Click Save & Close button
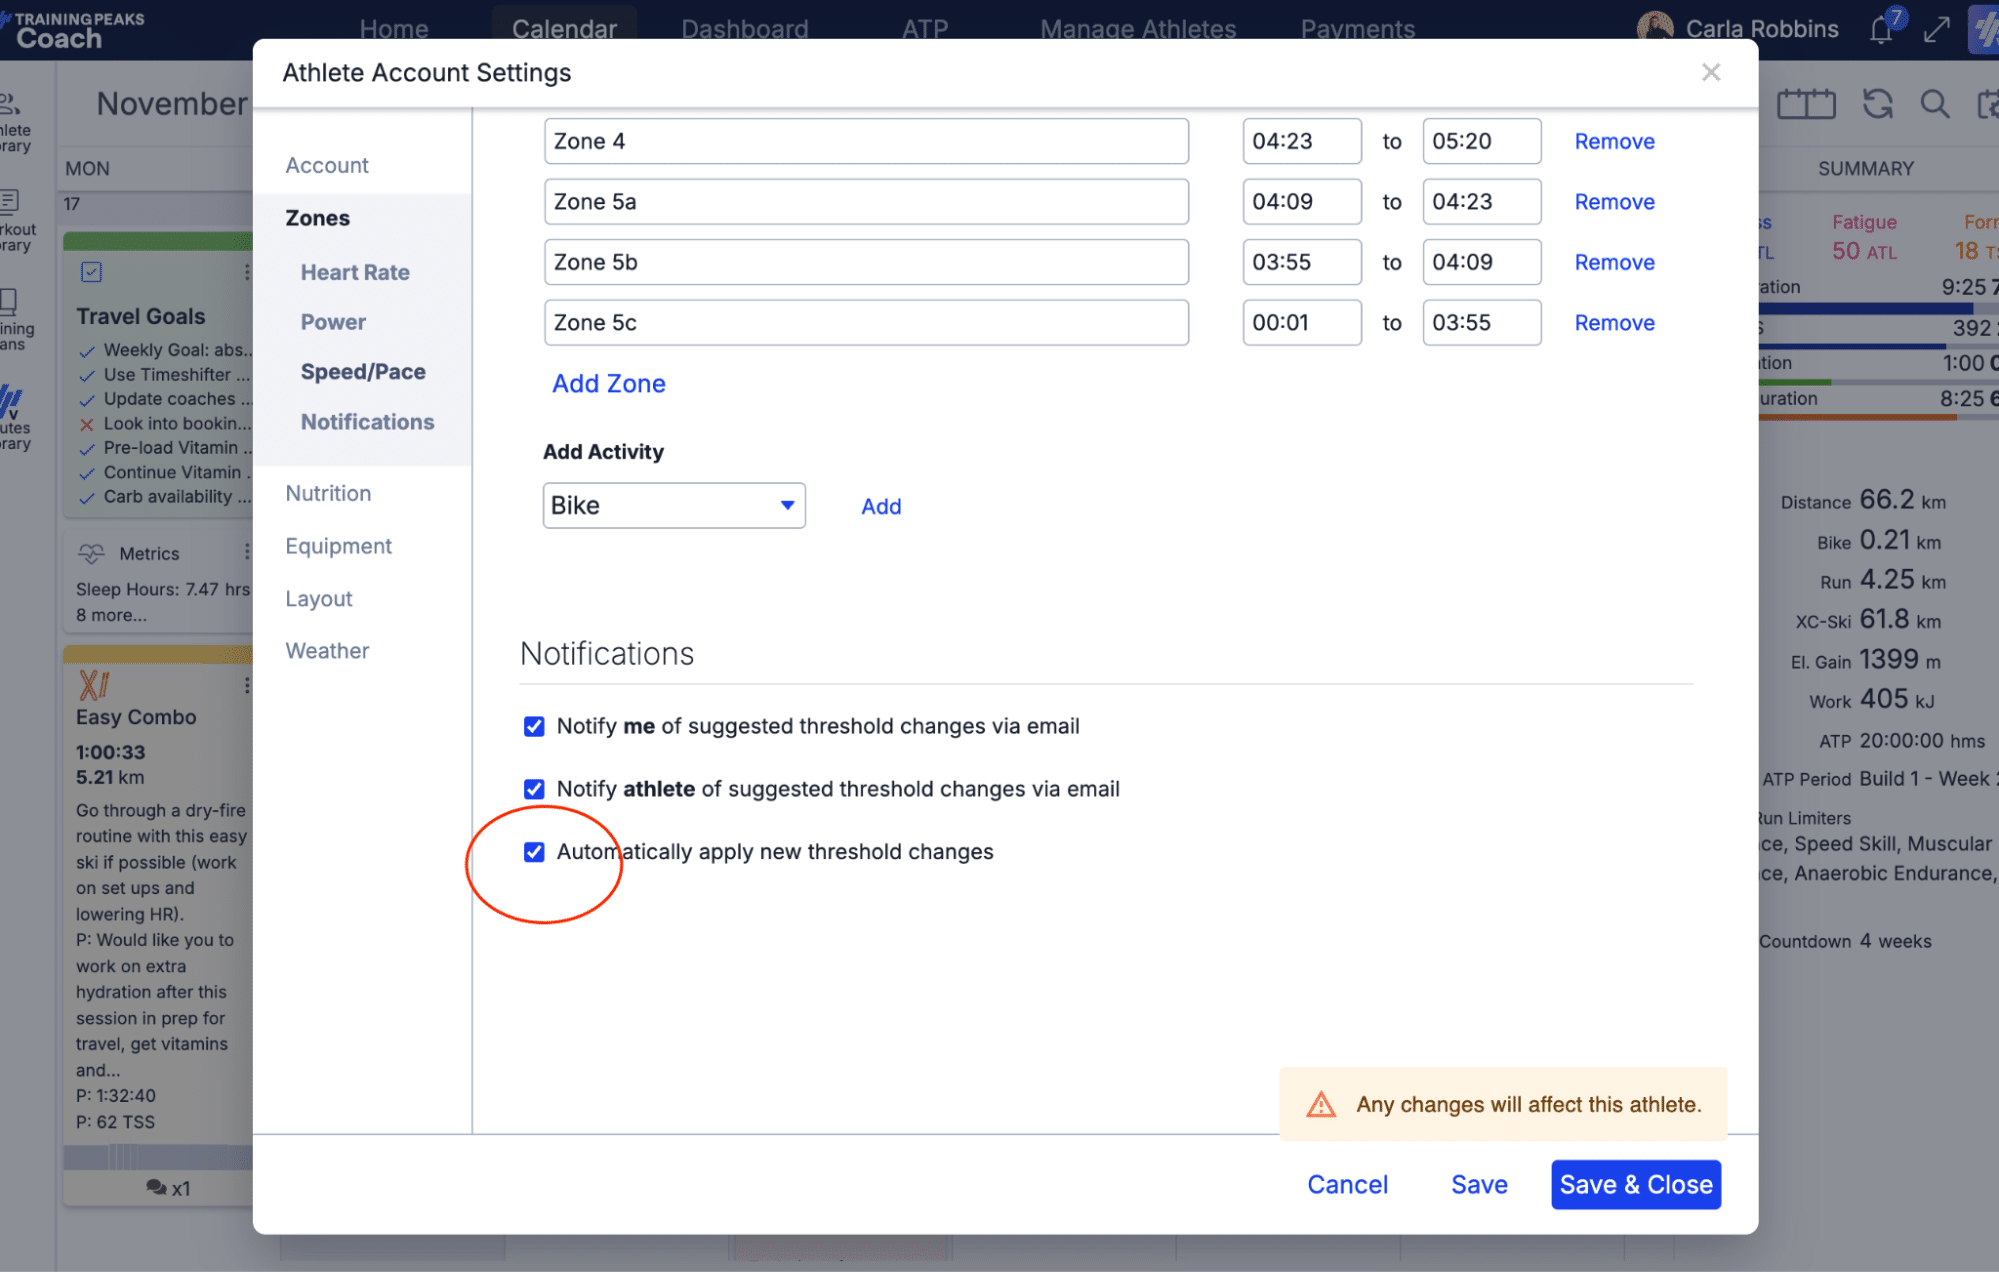1999x1272 pixels. click(x=1636, y=1184)
